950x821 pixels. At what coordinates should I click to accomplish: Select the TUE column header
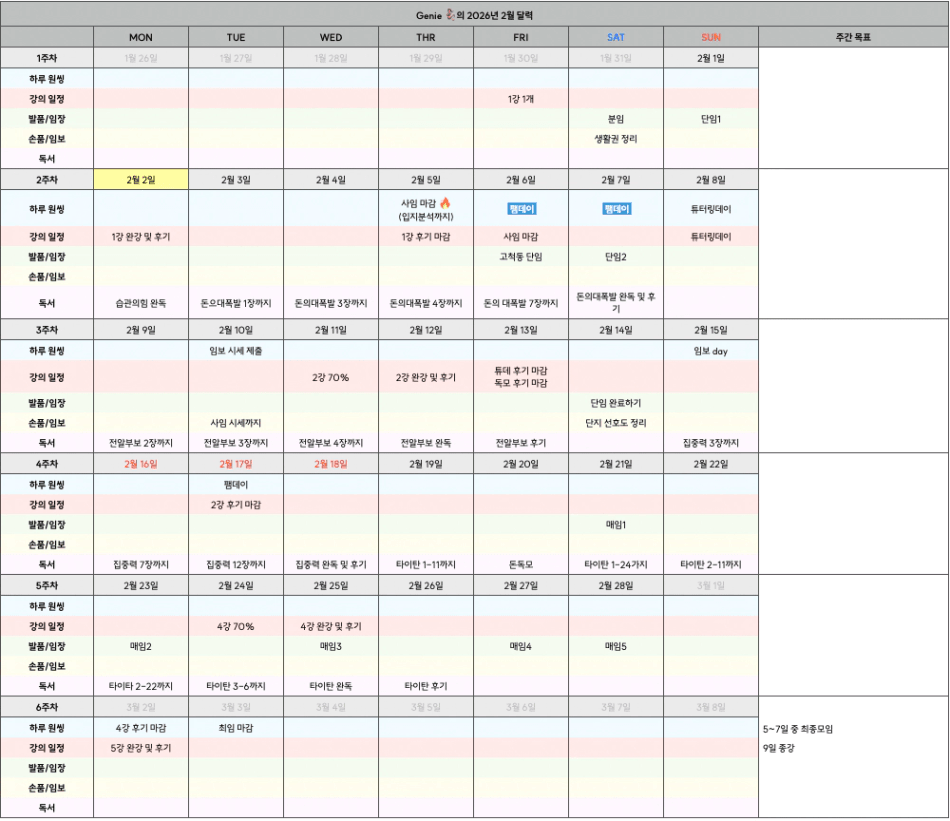click(236, 37)
